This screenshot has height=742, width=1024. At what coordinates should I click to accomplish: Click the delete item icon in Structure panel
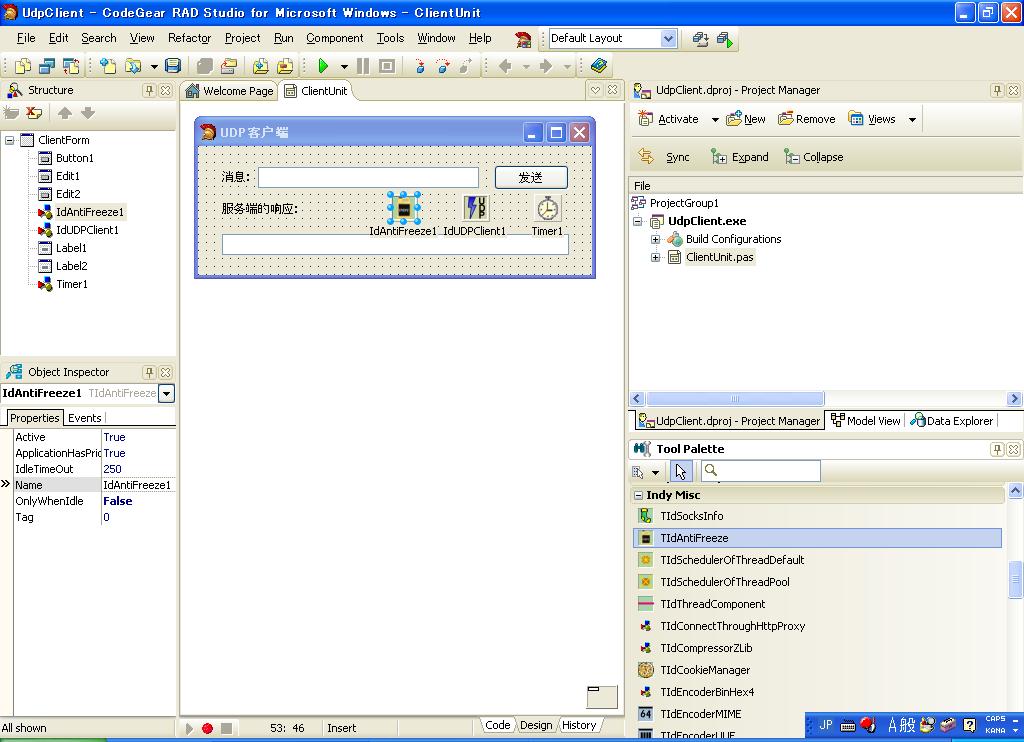click(x=34, y=113)
